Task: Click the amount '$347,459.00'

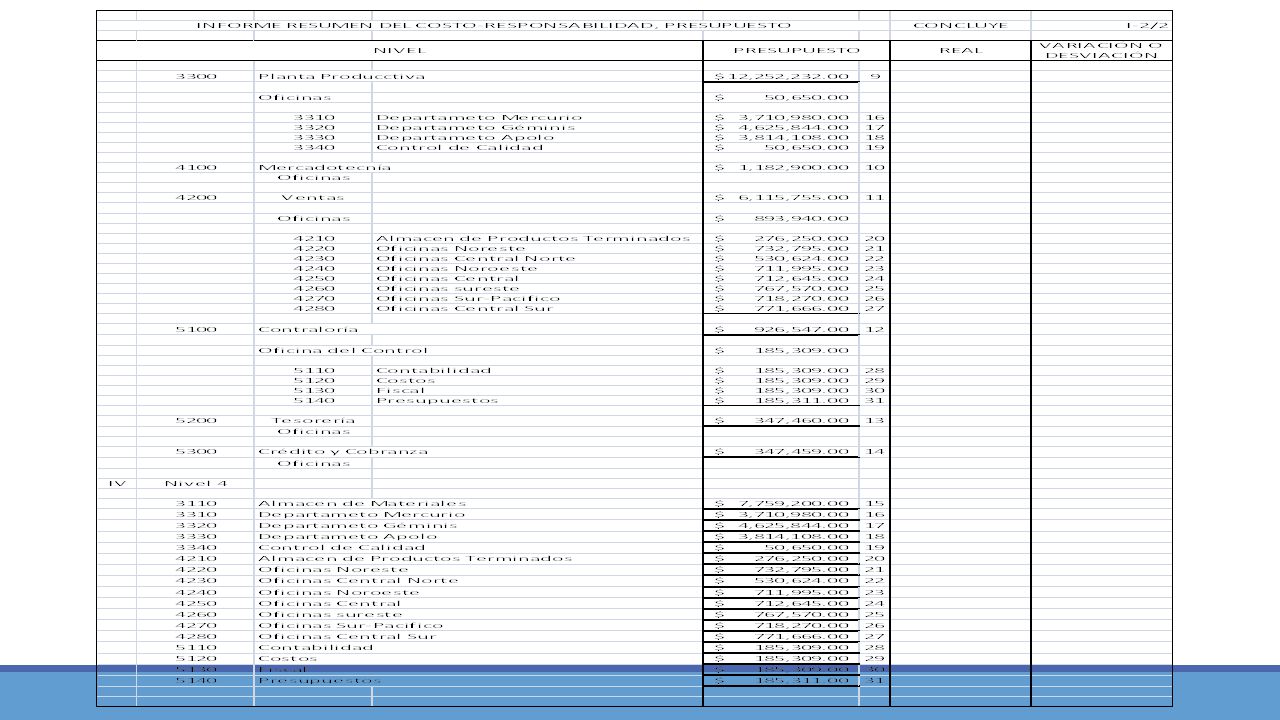Action: pos(782,451)
